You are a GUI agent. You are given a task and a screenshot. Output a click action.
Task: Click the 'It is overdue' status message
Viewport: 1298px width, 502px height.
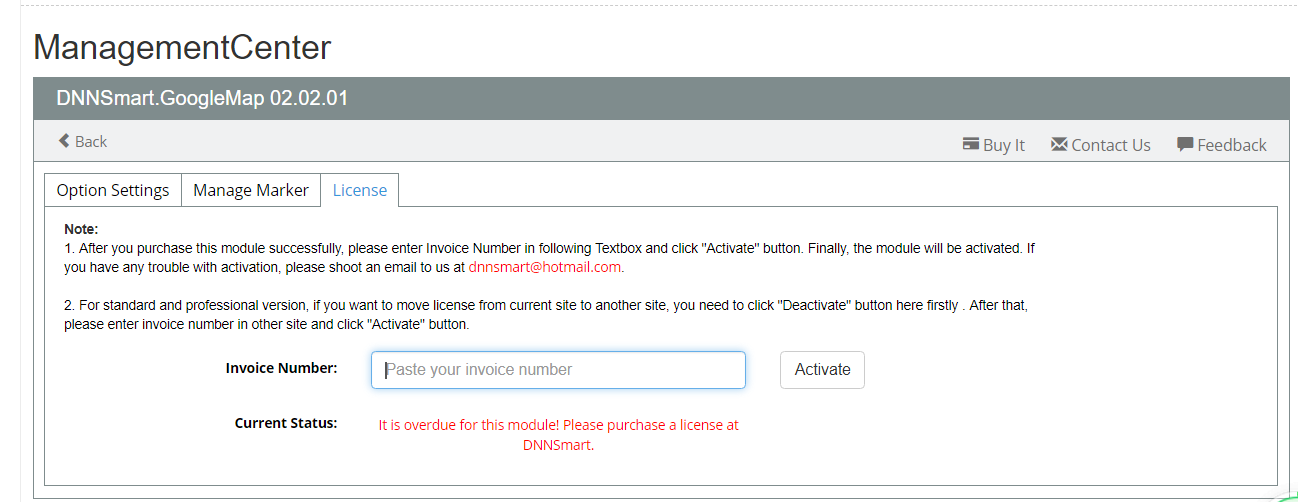(x=558, y=435)
